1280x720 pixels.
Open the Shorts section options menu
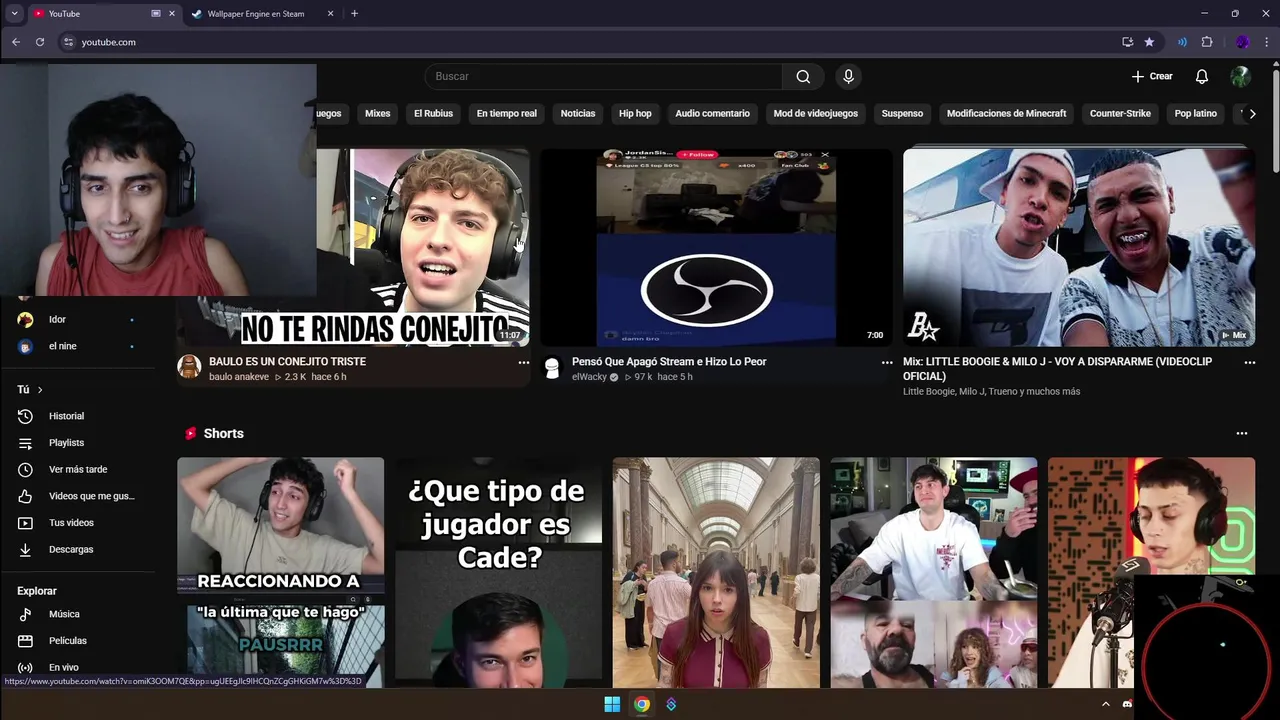(1241, 434)
